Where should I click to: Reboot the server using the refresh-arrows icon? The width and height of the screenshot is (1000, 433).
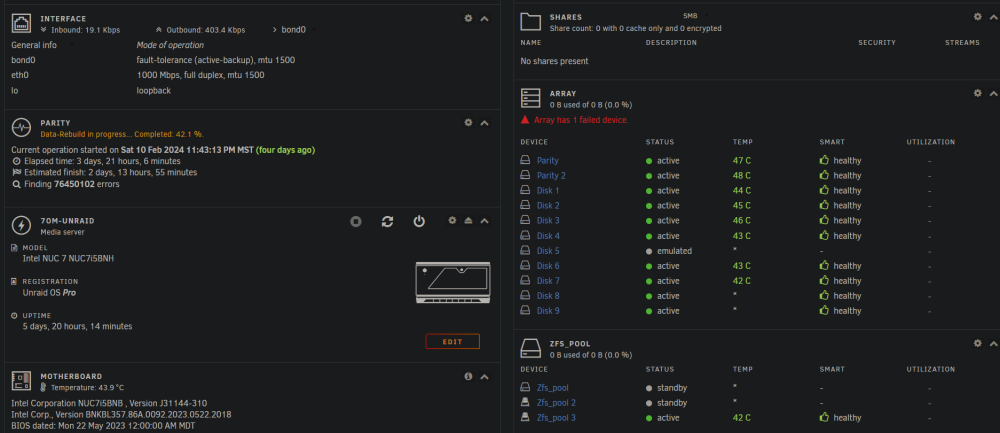tap(387, 221)
